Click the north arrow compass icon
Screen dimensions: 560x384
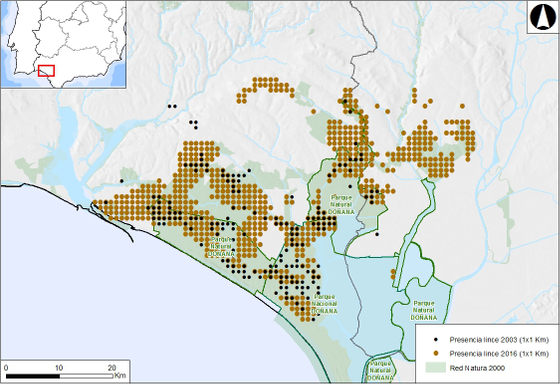click(x=543, y=17)
